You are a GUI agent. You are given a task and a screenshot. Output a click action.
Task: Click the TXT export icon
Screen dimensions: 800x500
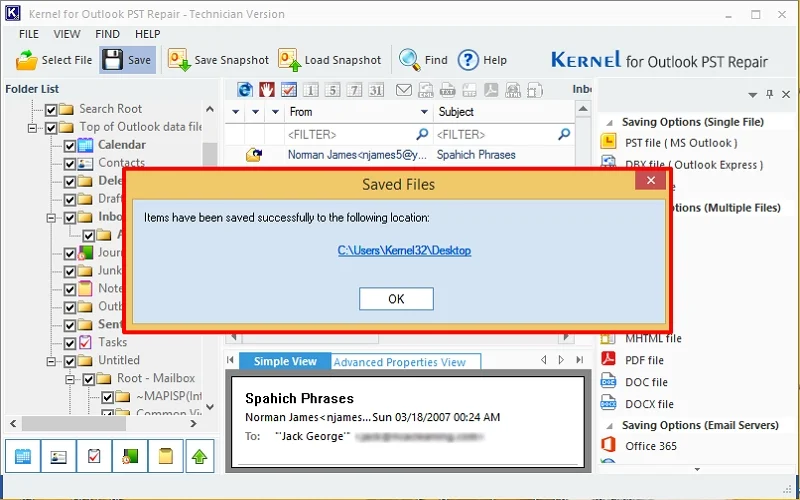[x=447, y=90]
